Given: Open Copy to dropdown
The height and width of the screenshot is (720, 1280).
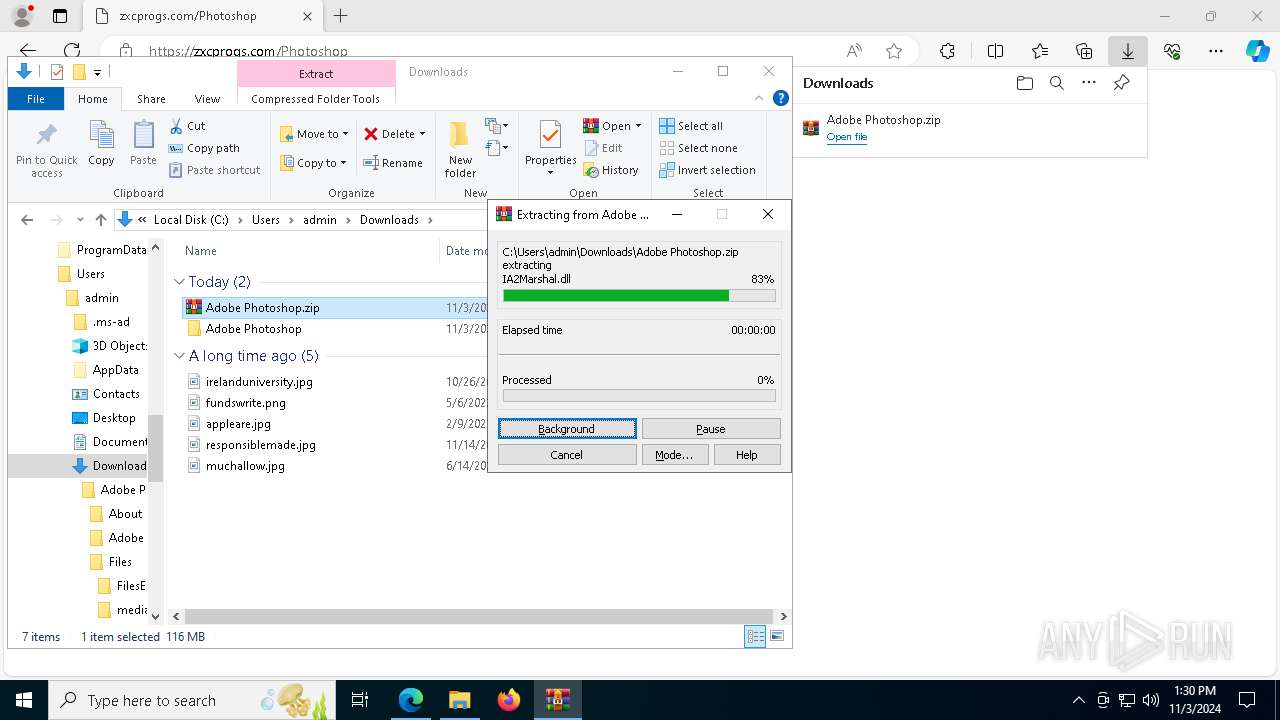Looking at the screenshot, I should click(x=313, y=163).
